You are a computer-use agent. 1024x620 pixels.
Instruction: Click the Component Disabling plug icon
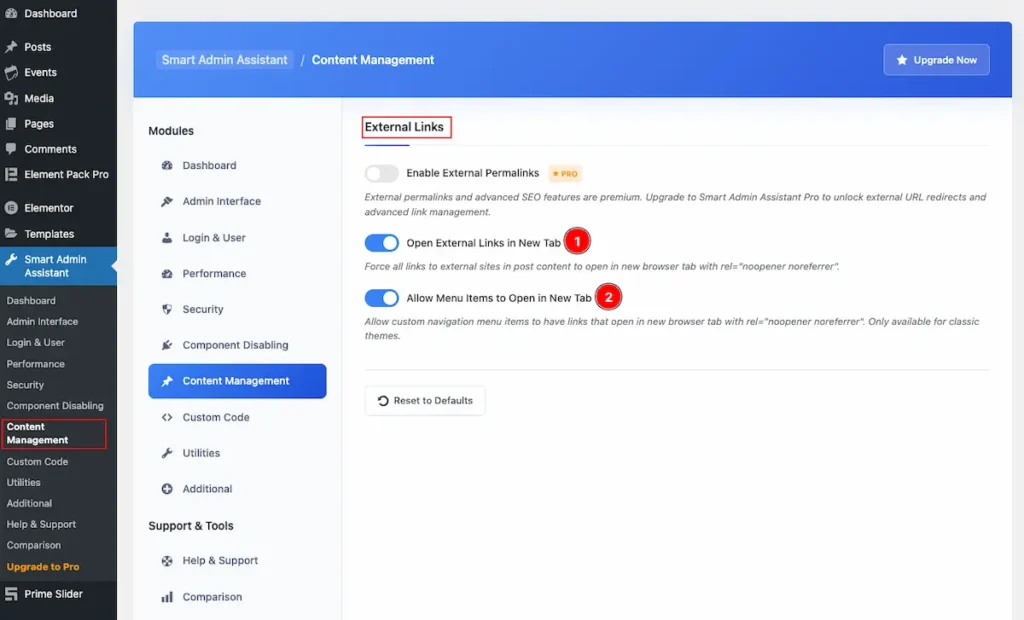click(x=167, y=345)
